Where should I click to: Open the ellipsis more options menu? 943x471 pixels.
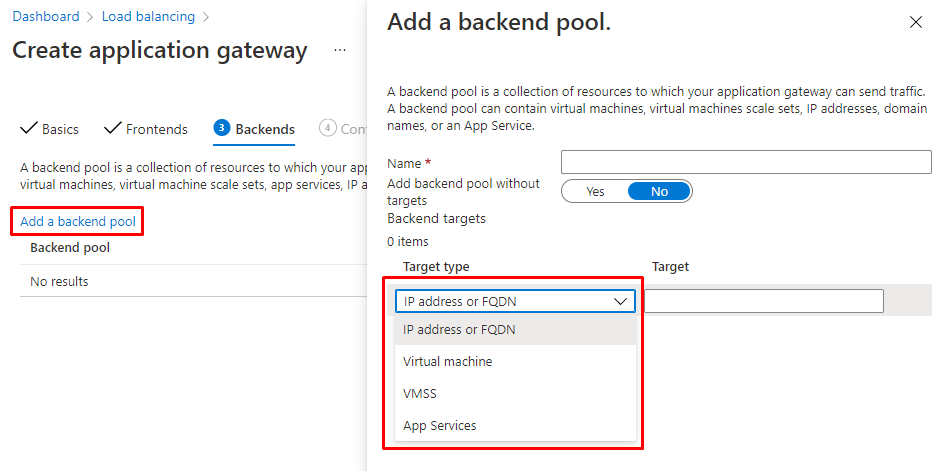coord(340,50)
